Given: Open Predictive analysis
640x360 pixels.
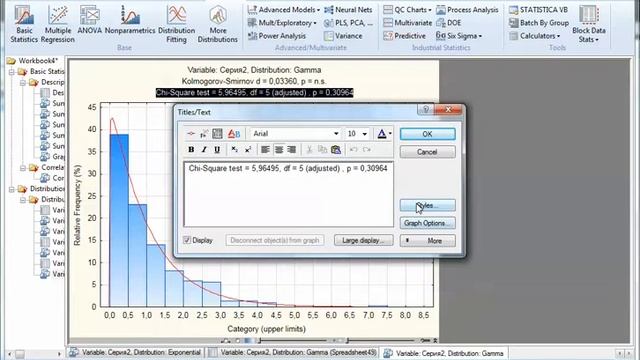Looking at the screenshot, I should tap(404, 36).
